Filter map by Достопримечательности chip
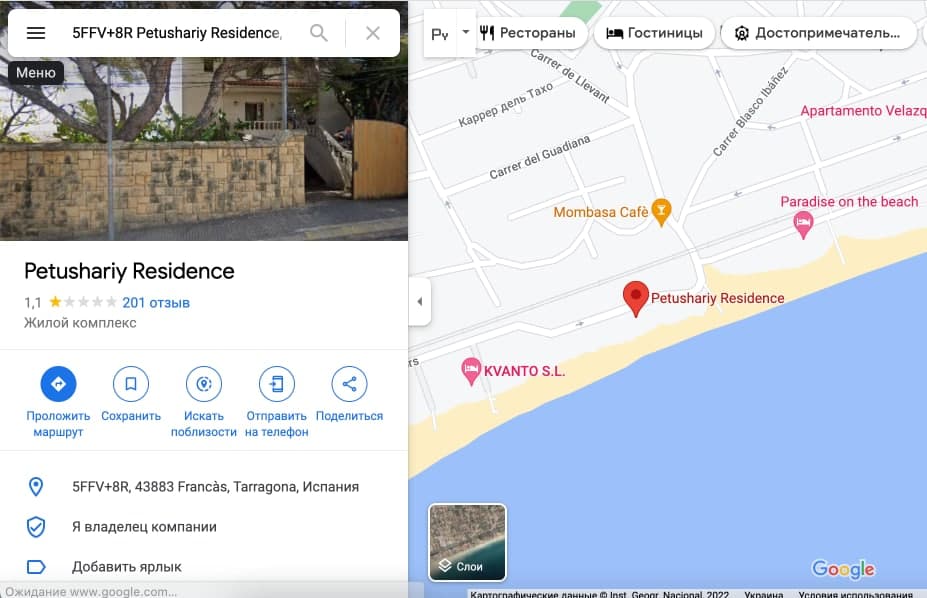 pyautogui.click(x=818, y=33)
